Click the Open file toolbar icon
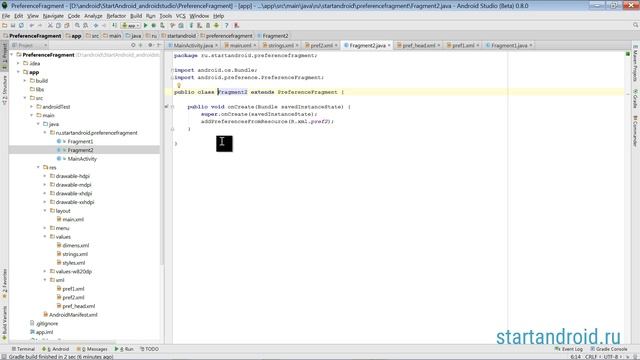Image resolution: width=640 pixels, height=360 pixels. click(4, 25)
